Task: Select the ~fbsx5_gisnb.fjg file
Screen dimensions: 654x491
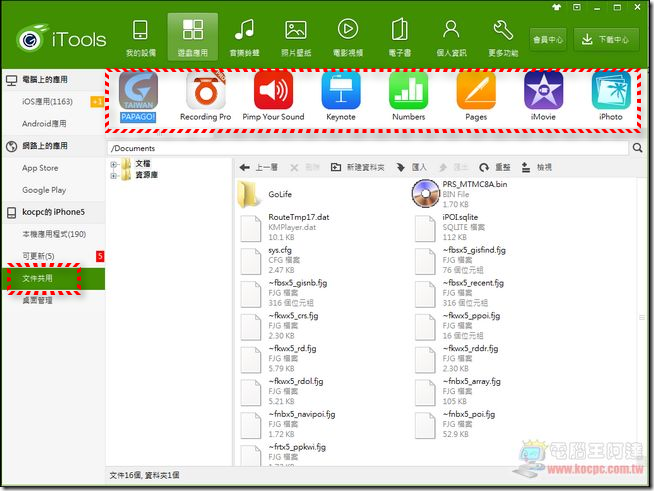Action: pyautogui.click(x=284, y=293)
